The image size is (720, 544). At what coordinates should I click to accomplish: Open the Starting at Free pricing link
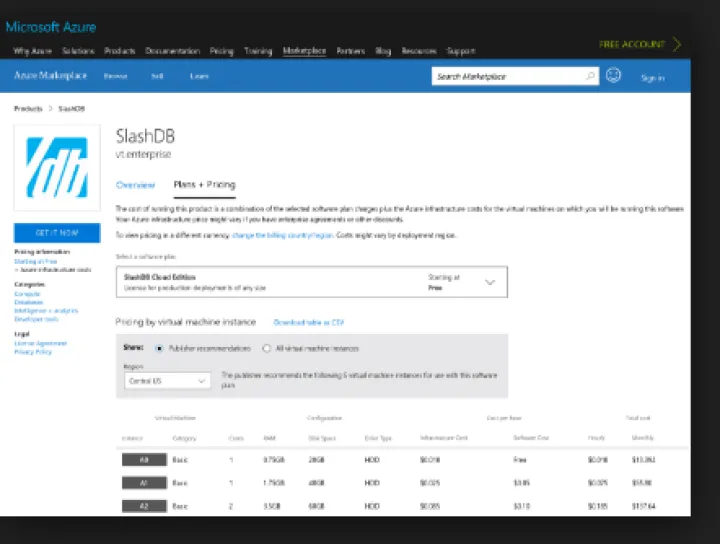pyautogui.click(x=36, y=261)
